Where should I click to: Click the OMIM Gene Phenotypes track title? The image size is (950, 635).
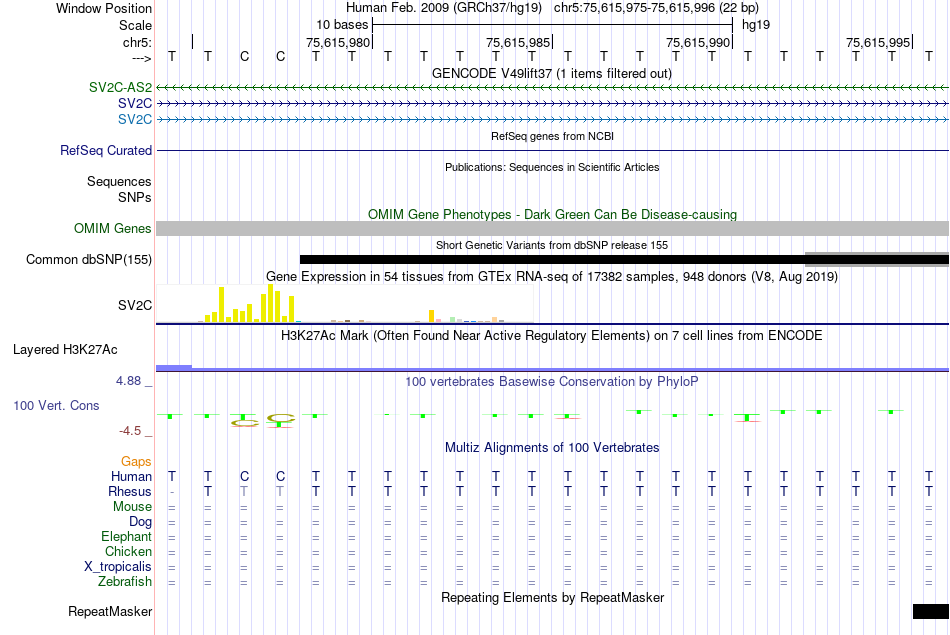[552, 214]
